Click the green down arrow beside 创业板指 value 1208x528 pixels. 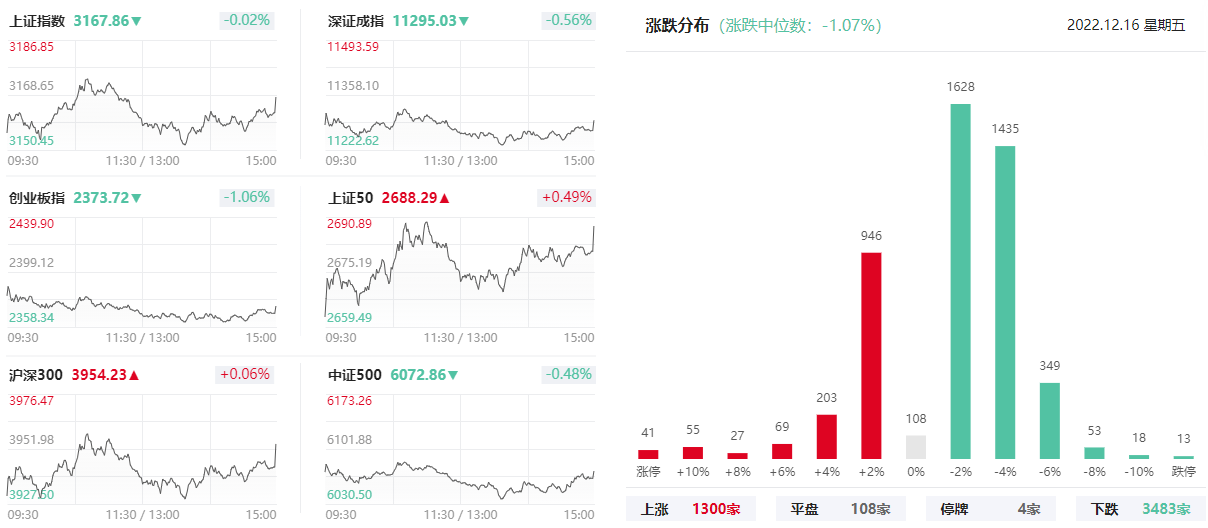[136, 198]
